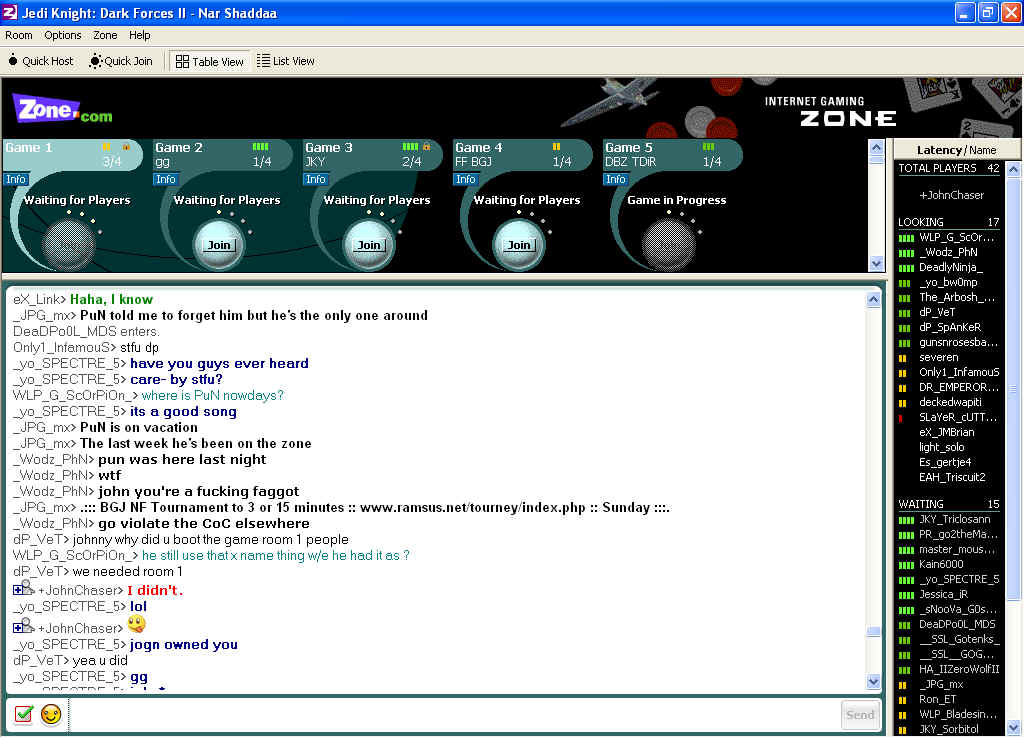Viewport: 1024px width, 738px height.
Task: Click the latency bars beside JKY_Triclosann
Action: click(906, 521)
